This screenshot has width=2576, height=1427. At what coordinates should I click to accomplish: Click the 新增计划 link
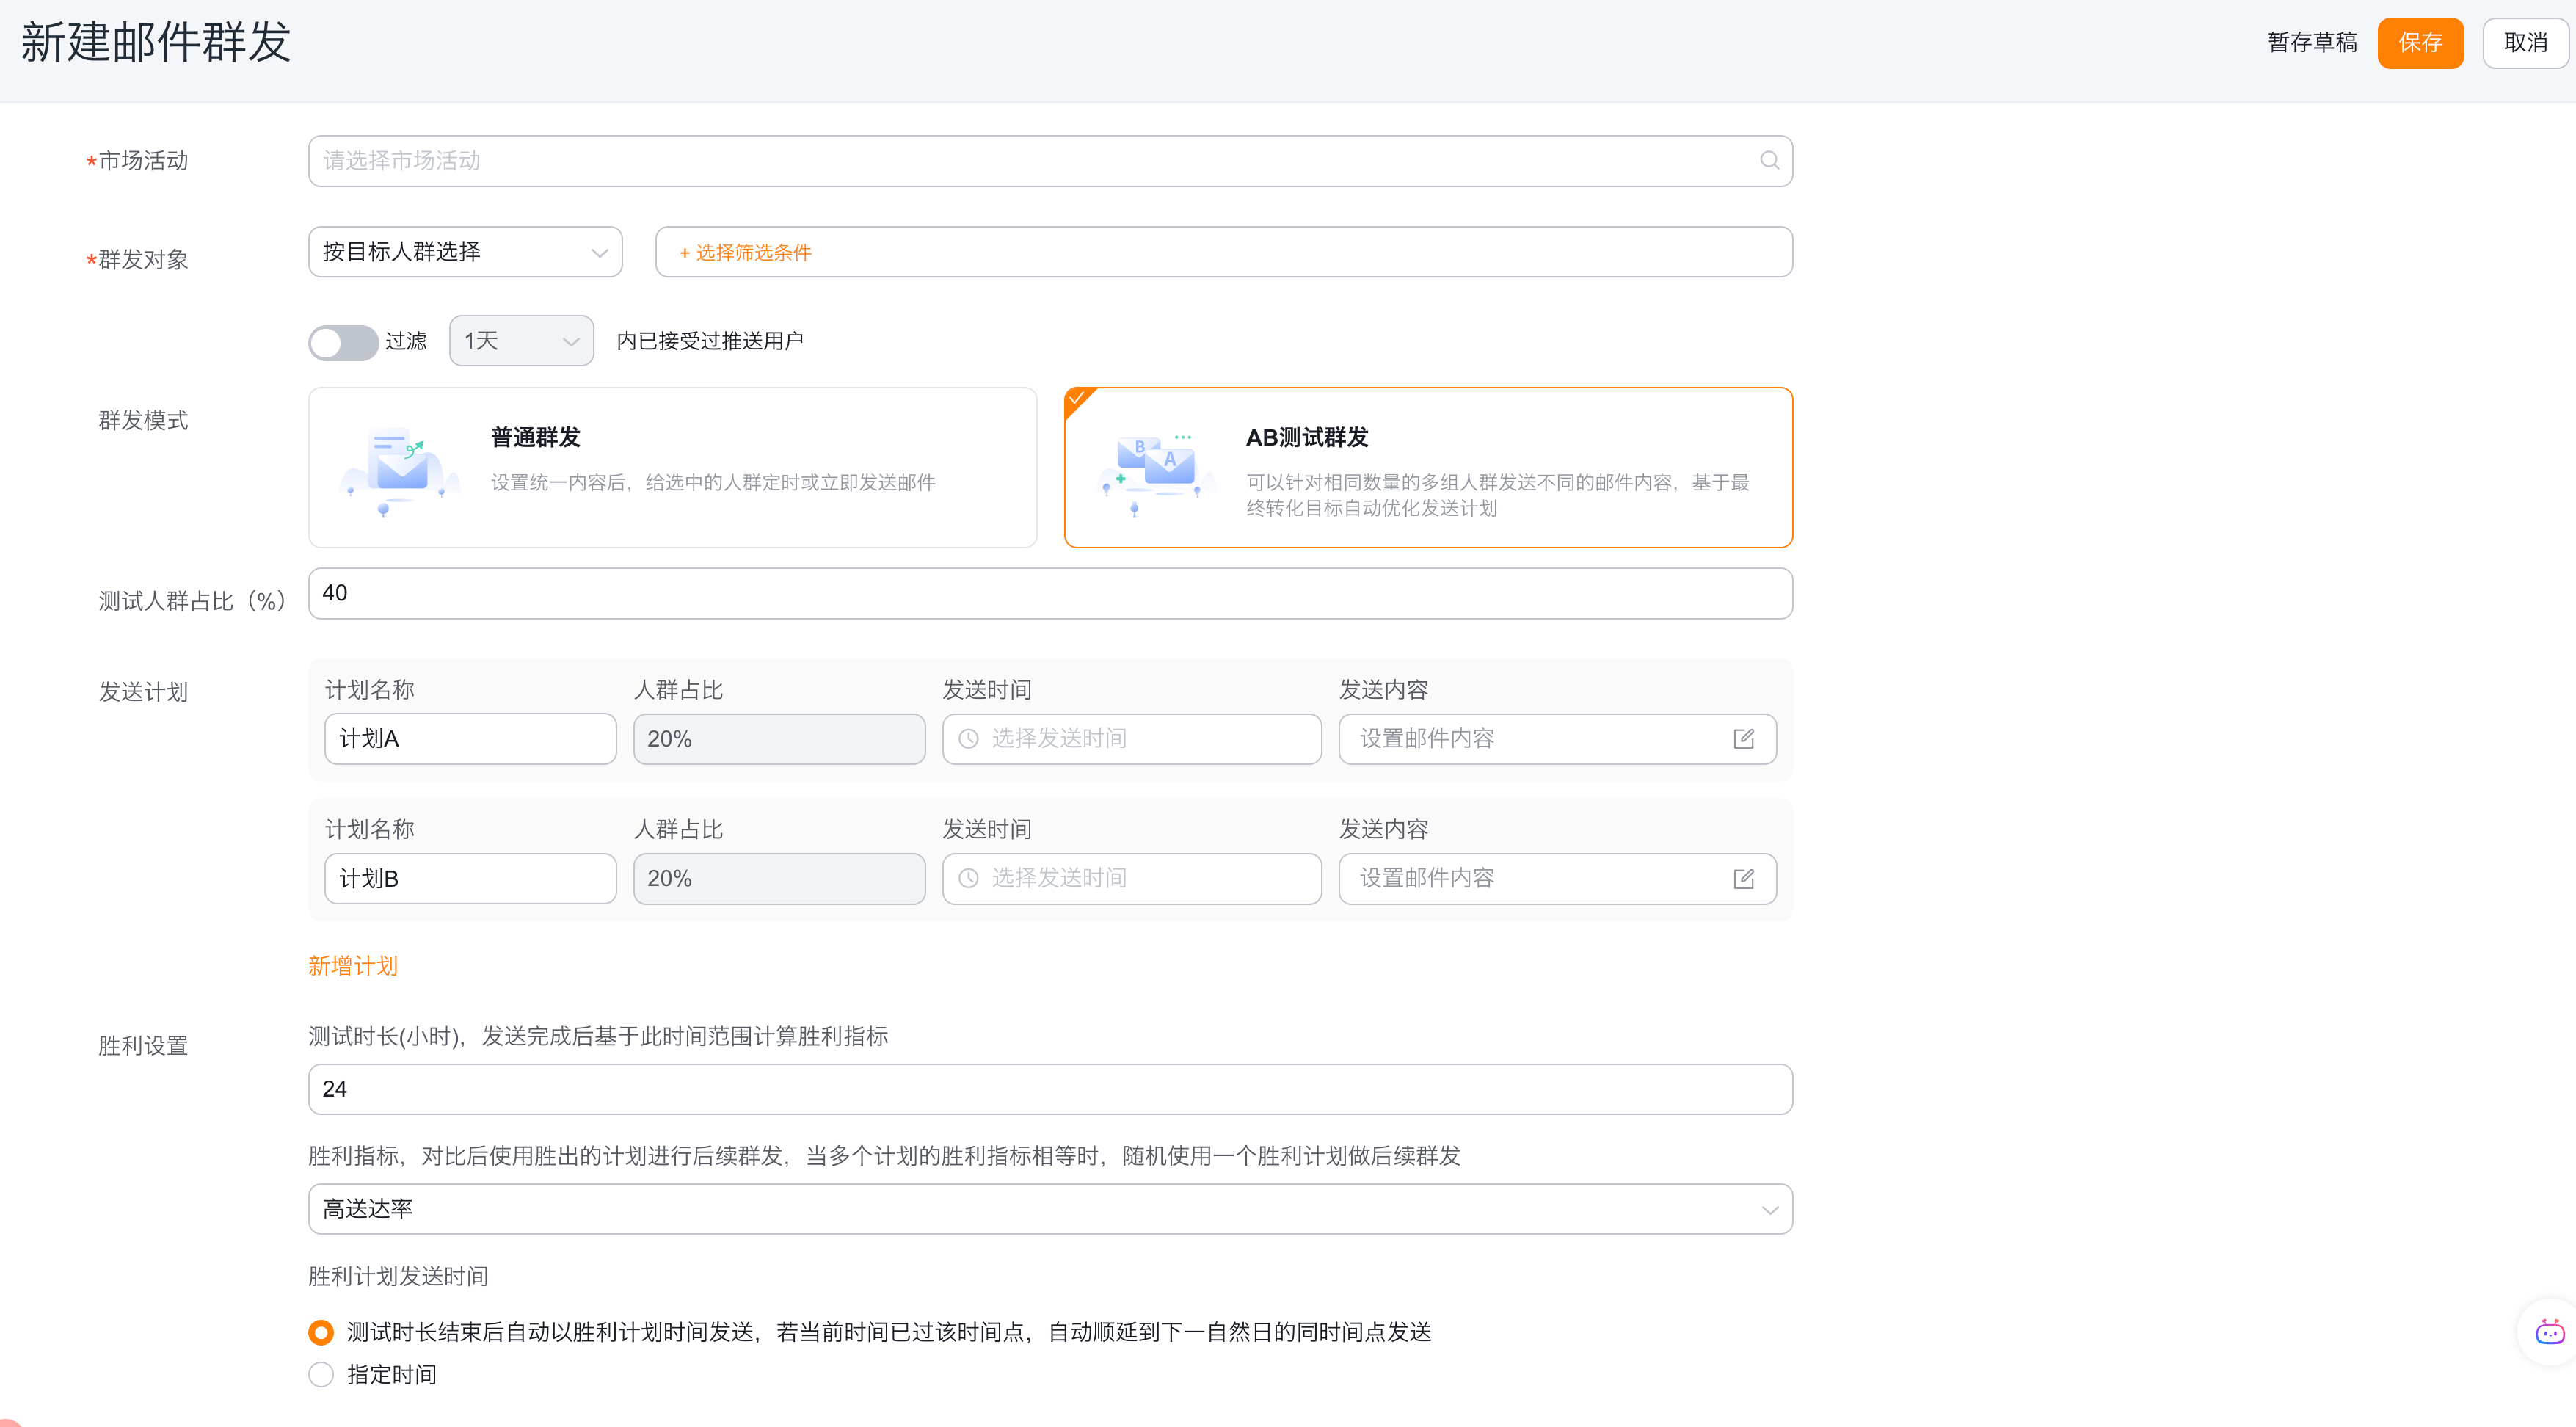point(353,966)
